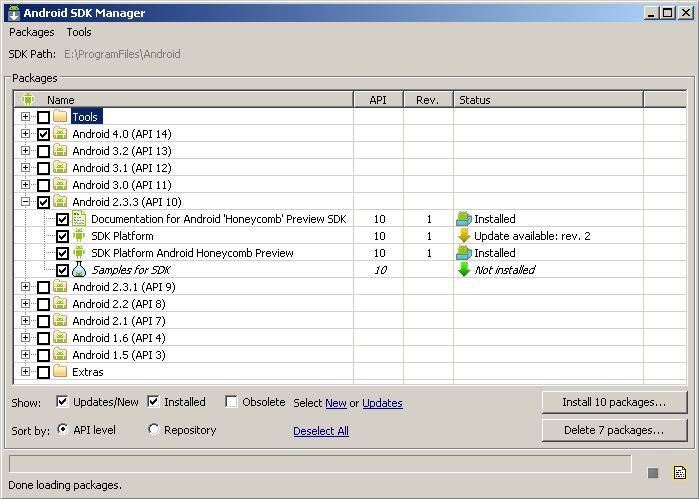Viewport: 699px width, 499px height.
Task: Click the API column header
Action: point(378,99)
